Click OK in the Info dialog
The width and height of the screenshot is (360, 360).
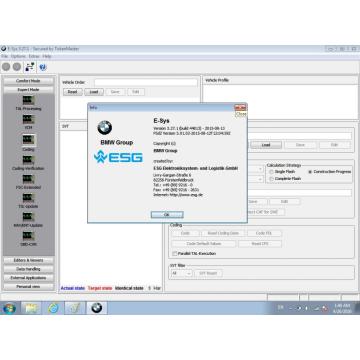pos(167,215)
